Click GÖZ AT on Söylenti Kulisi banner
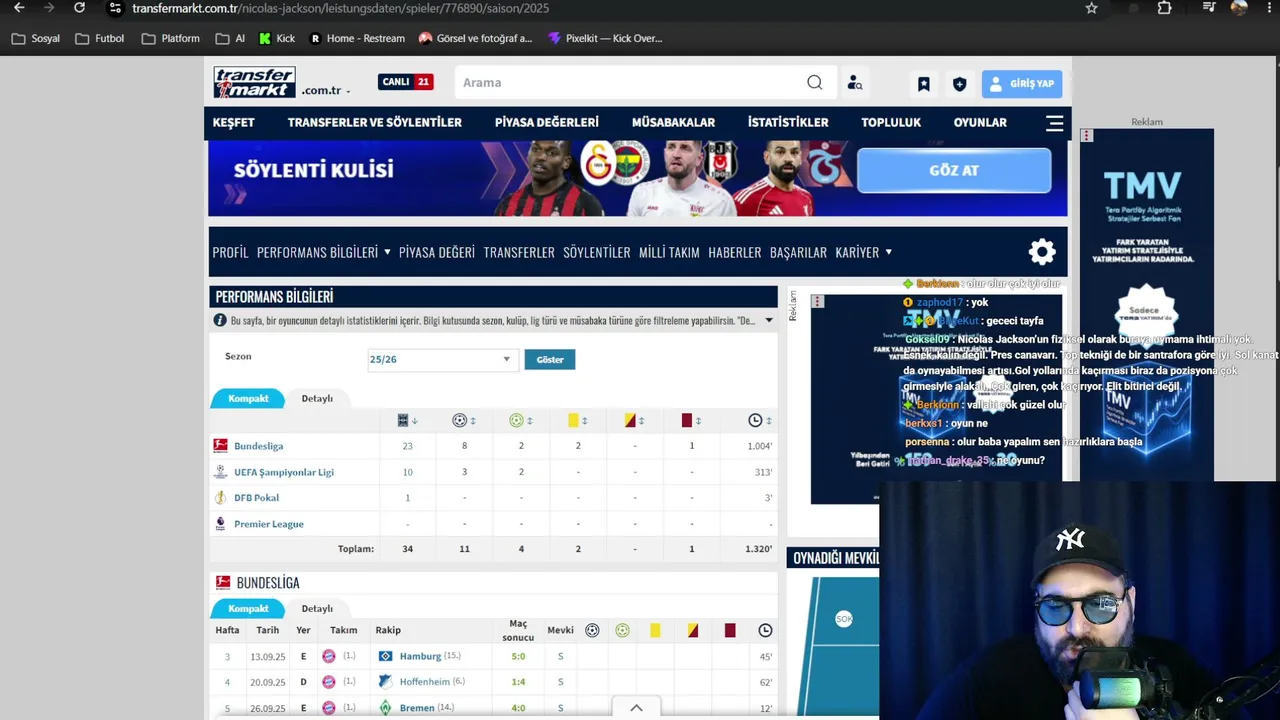Viewport: 1280px width, 720px height. click(x=954, y=170)
